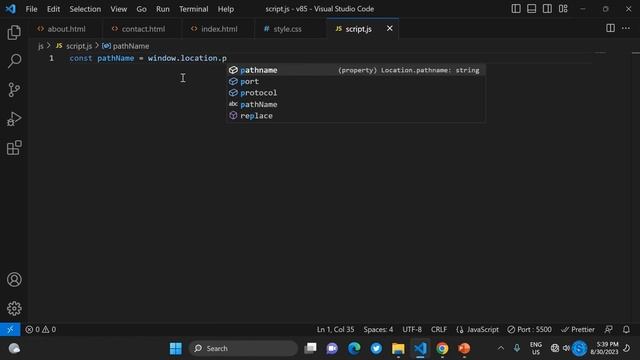Click the taskbar Search box
The width and height of the screenshot is (640, 360).
(243, 348)
